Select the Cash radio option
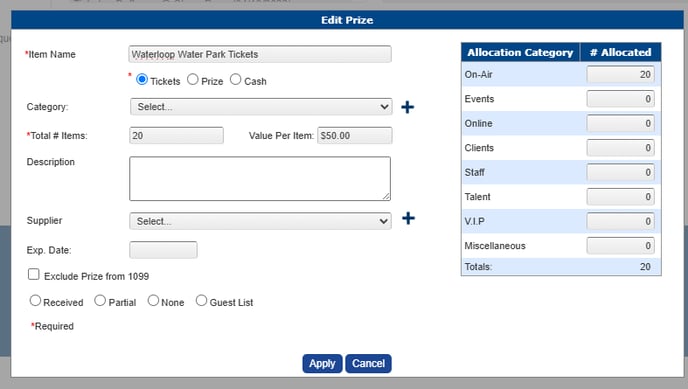 pyautogui.click(x=236, y=79)
